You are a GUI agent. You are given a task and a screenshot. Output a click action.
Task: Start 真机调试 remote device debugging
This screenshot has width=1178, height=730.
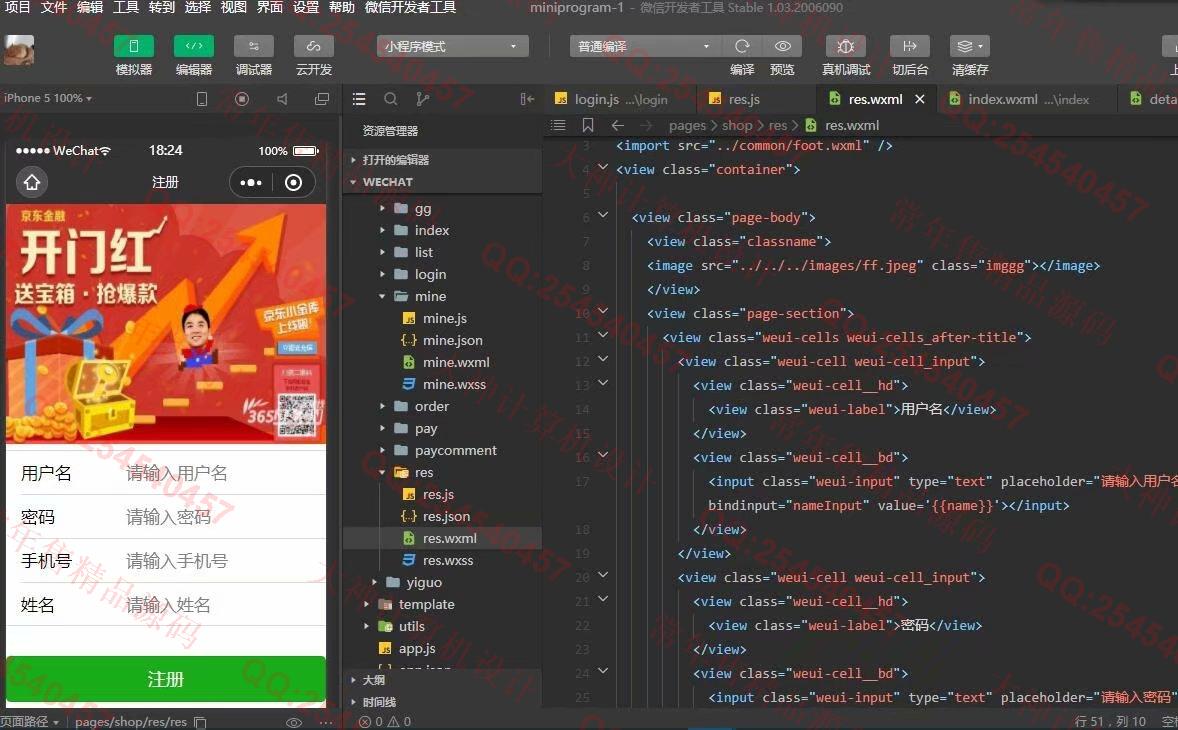point(846,47)
